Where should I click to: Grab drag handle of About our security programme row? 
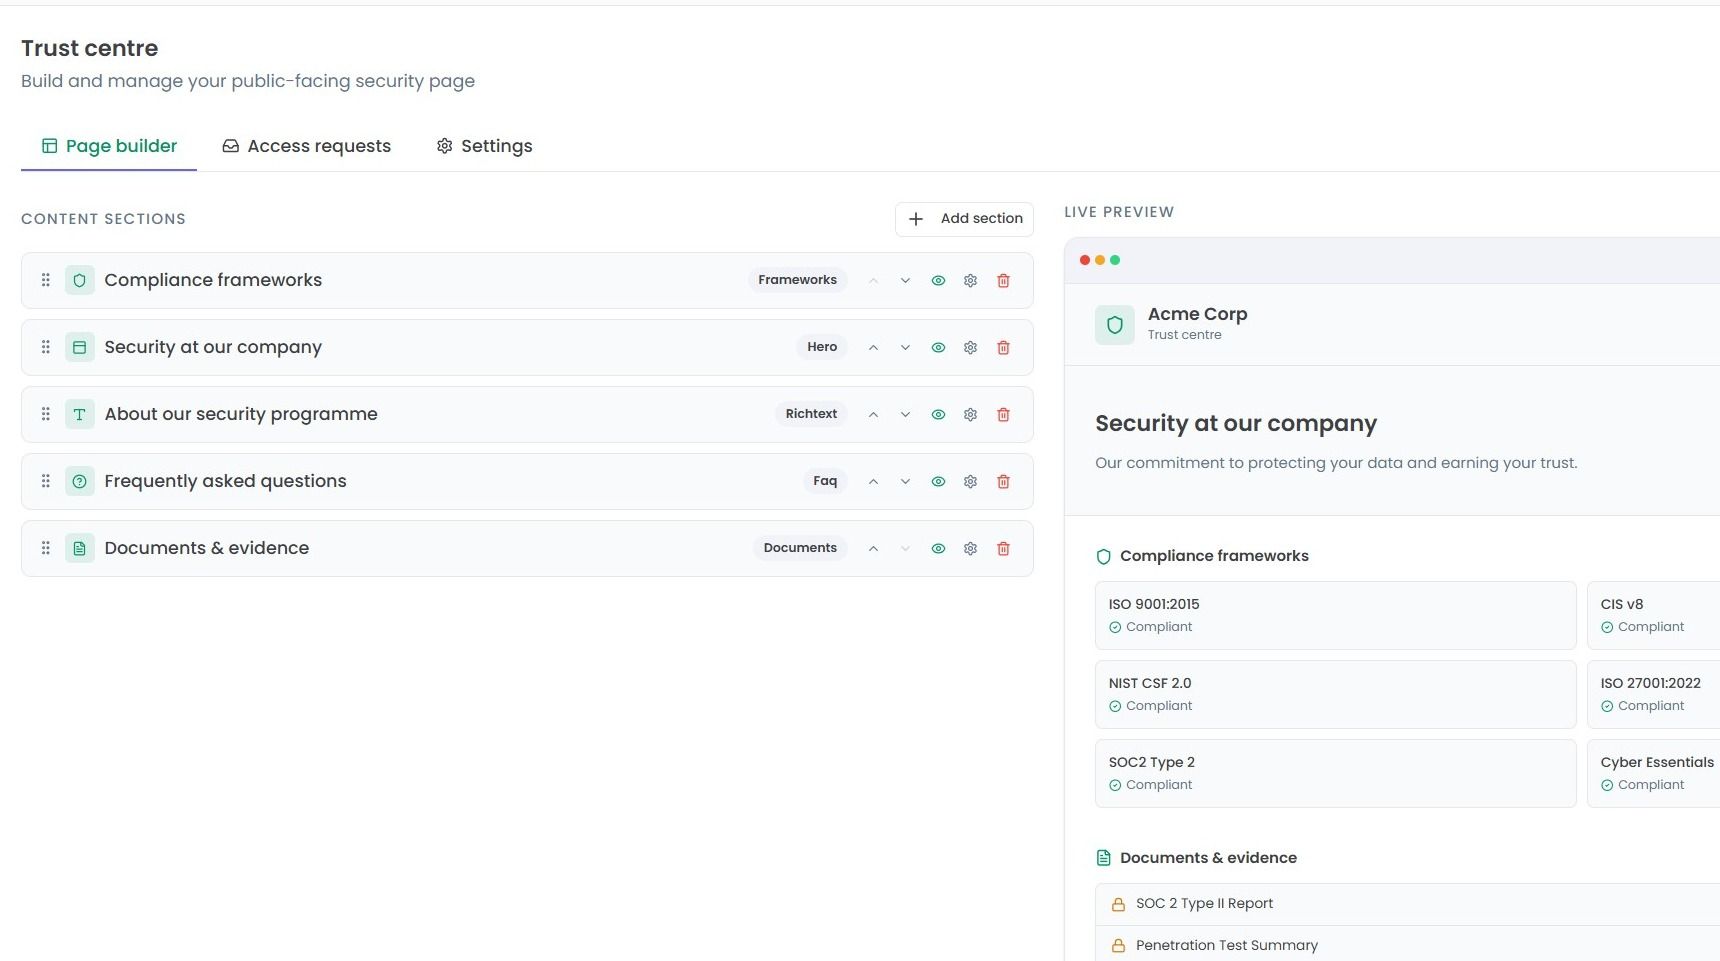point(45,414)
